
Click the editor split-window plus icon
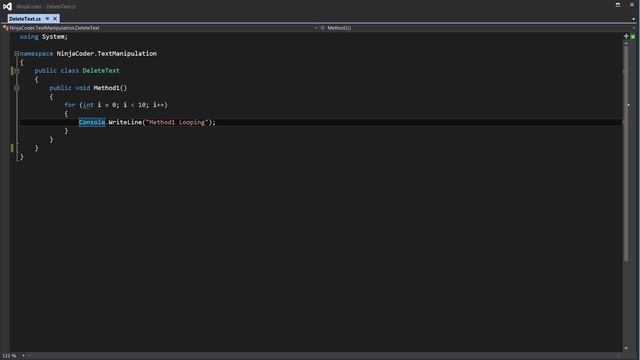[626, 36]
